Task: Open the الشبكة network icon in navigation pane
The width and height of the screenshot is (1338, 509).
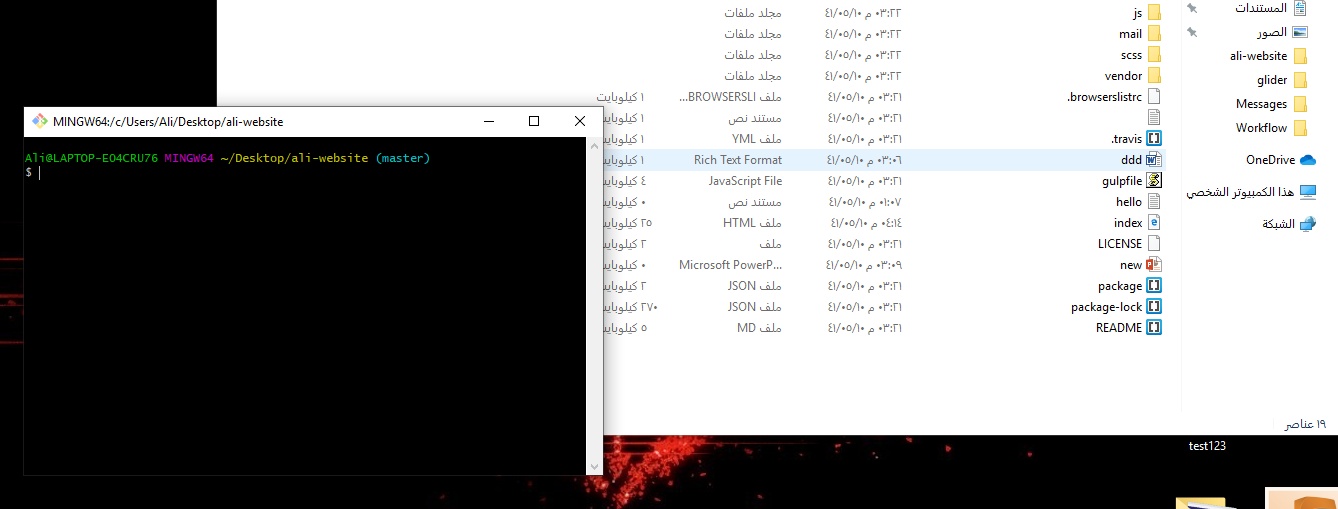Action: point(1307,224)
